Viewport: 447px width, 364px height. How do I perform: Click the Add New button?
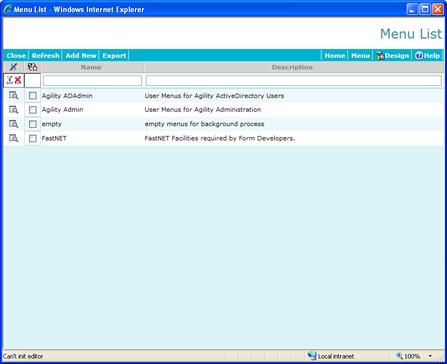81,56
